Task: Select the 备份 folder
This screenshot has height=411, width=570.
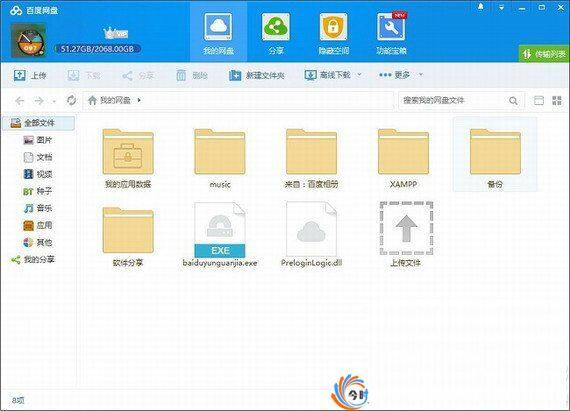Action: tap(495, 155)
